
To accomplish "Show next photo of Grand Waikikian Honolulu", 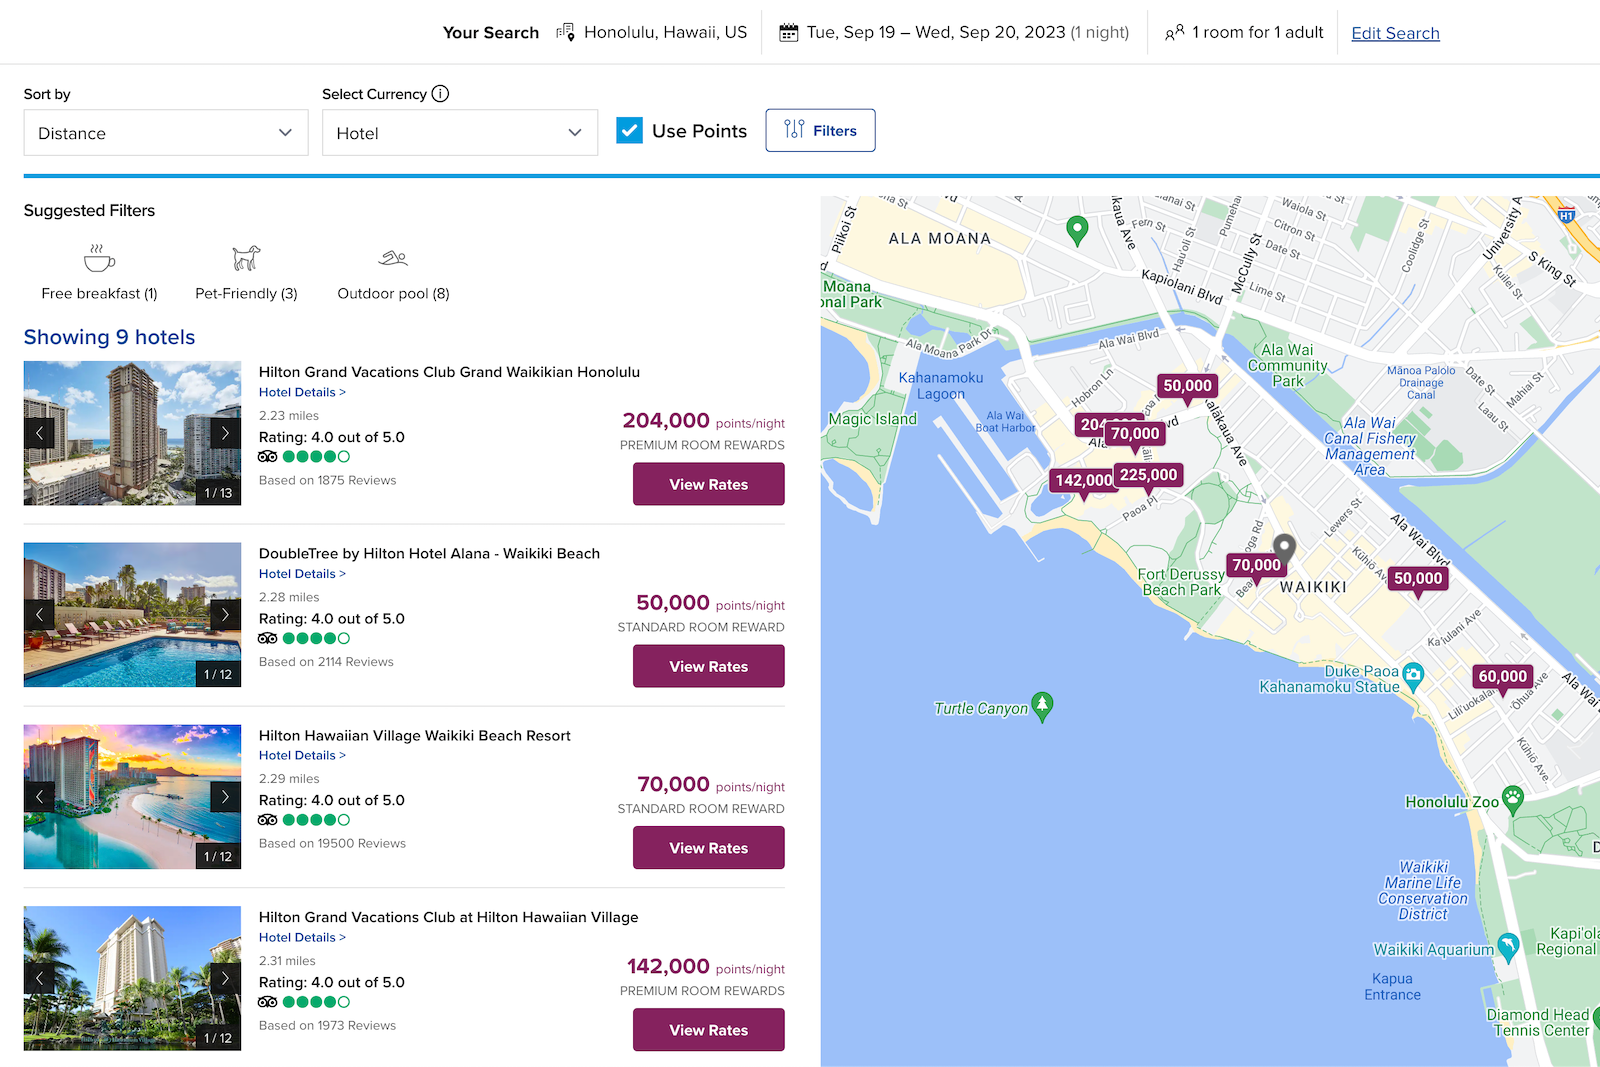I will pos(225,433).
